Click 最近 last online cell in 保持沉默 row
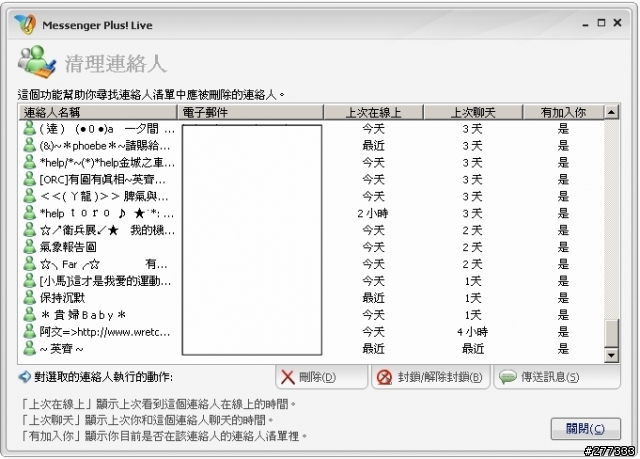Viewport: 640px width, 459px height. [373, 298]
